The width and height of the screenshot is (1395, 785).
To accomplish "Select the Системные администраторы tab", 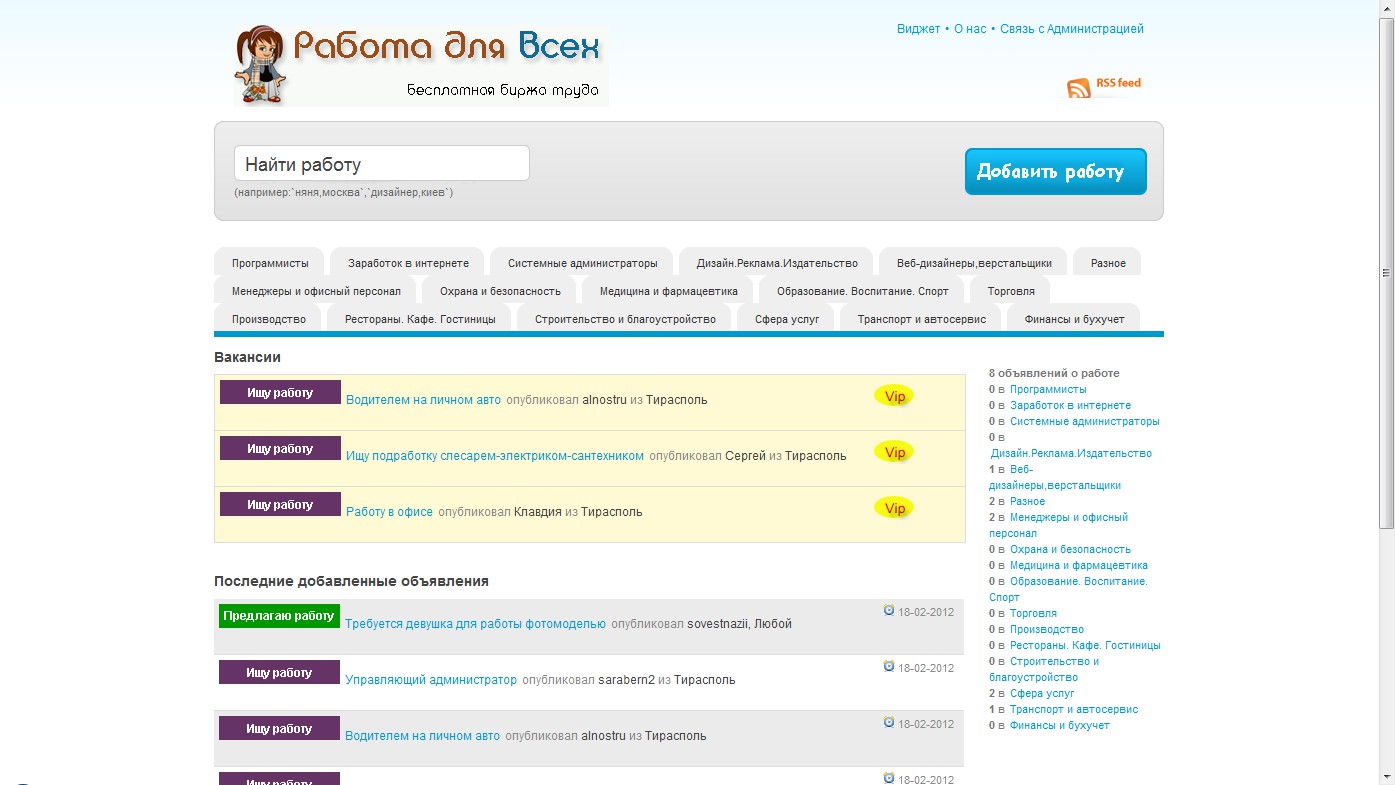I will tap(582, 263).
